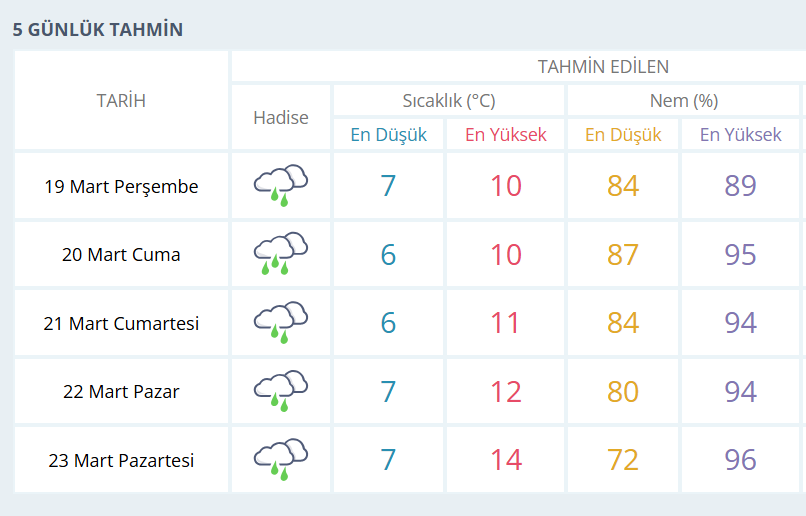Click the rain icon for 19 Mart Perşembe
This screenshot has width=806, height=516.
280,185
